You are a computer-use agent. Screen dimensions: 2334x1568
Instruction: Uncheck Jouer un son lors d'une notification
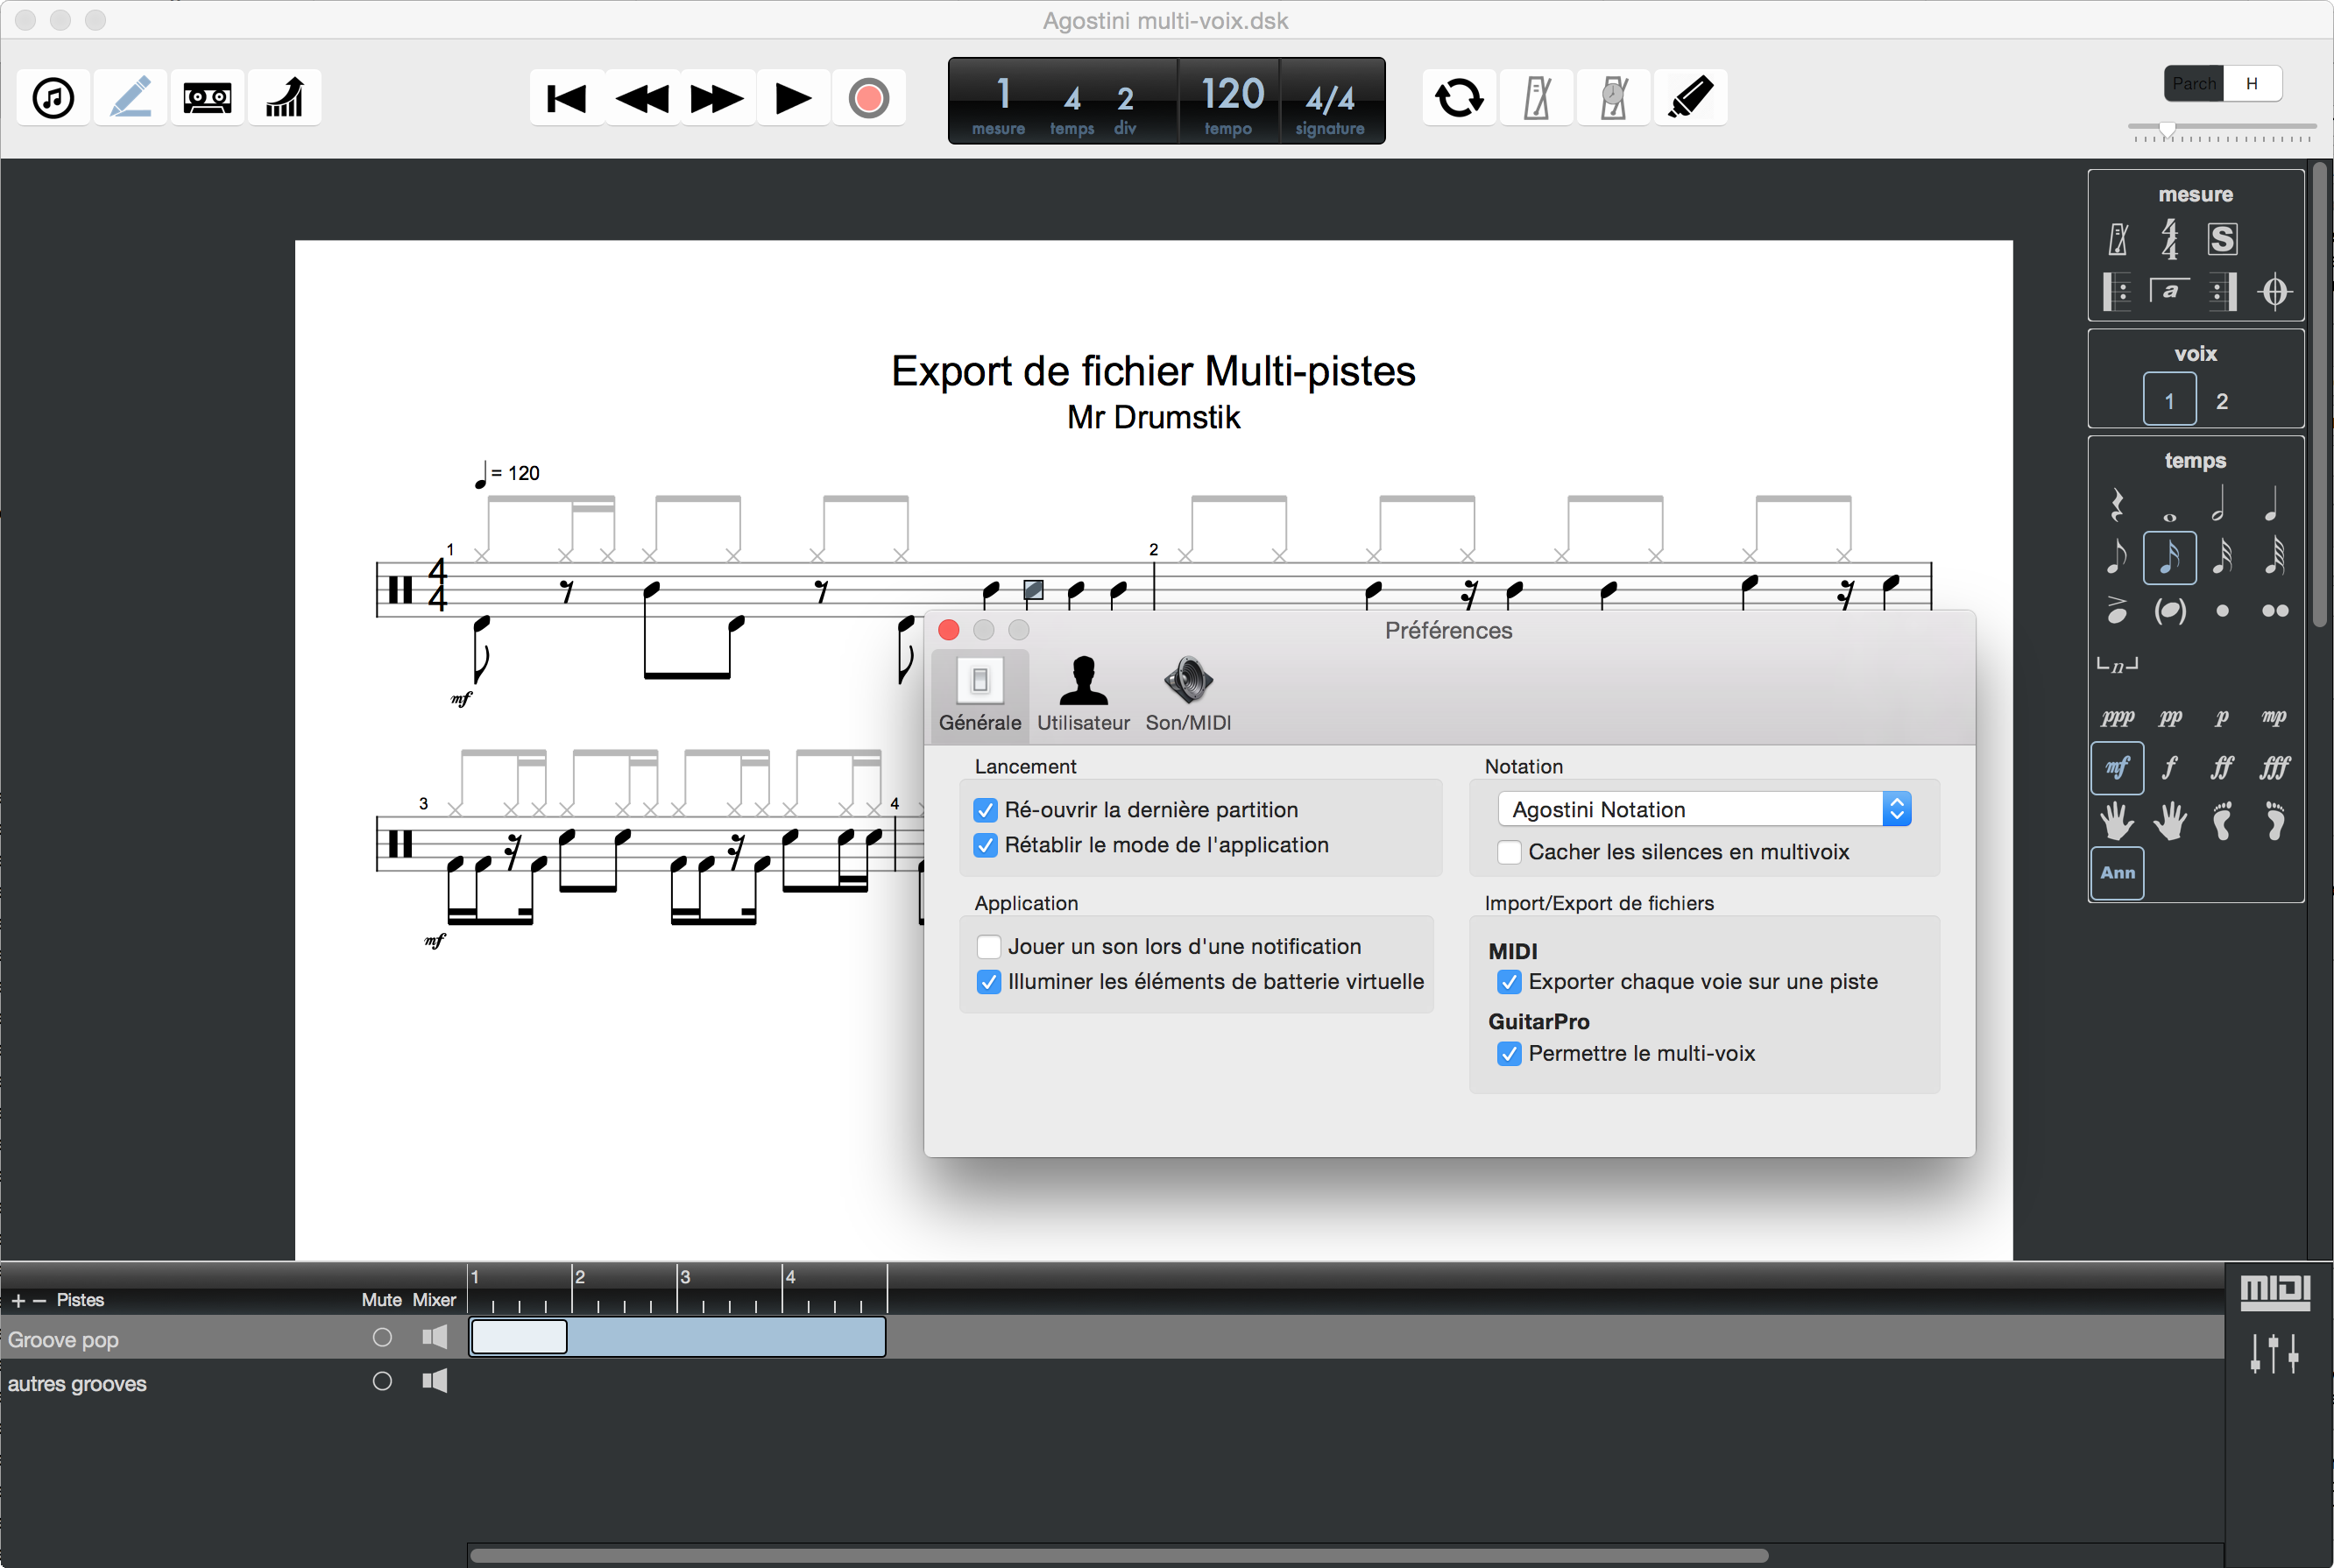(988, 945)
